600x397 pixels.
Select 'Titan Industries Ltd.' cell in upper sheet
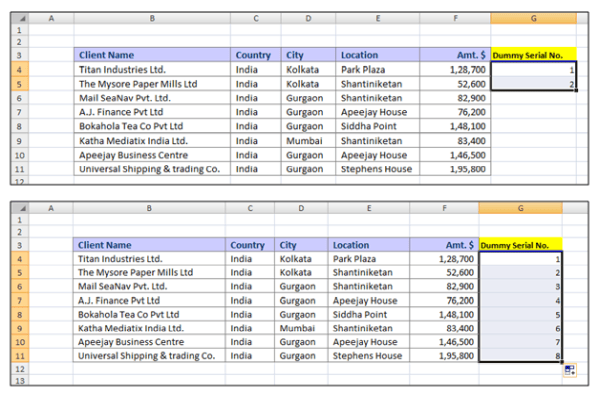tap(152, 70)
